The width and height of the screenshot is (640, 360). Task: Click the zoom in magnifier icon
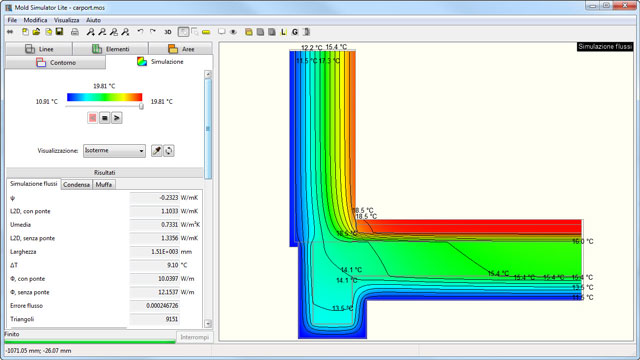click(91, 32)
